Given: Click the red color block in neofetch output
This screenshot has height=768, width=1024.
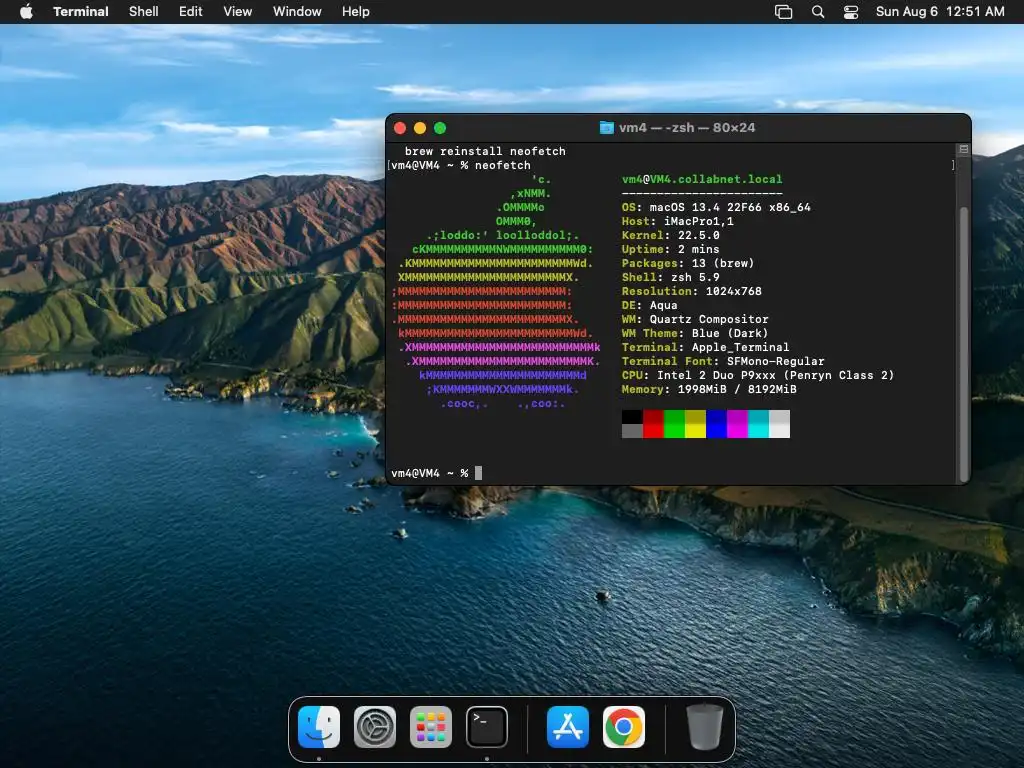Looking at the screenshot, I should pos(653,424).
